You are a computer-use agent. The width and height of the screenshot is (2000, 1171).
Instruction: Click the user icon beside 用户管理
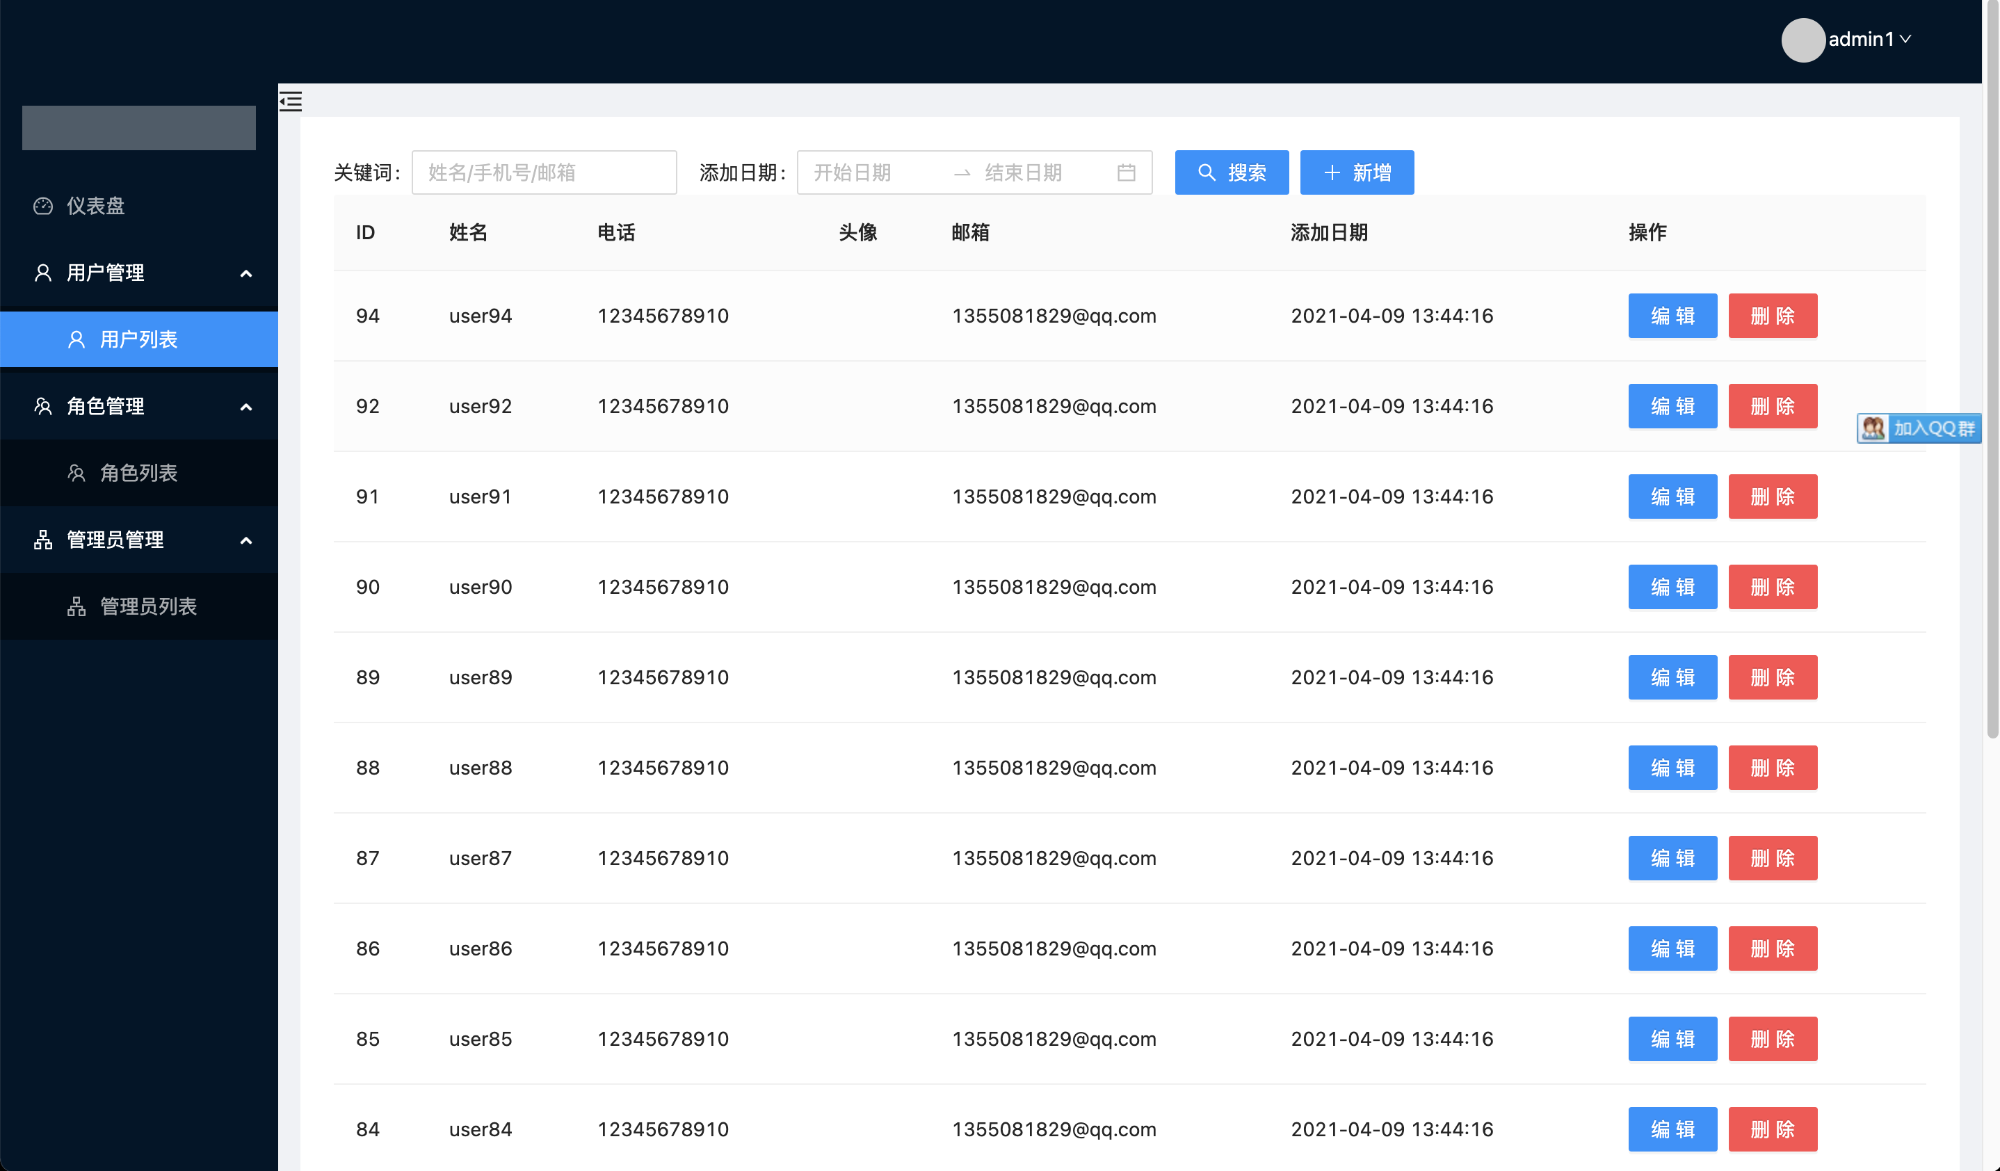pyautogui.click(x=43, y=273)
